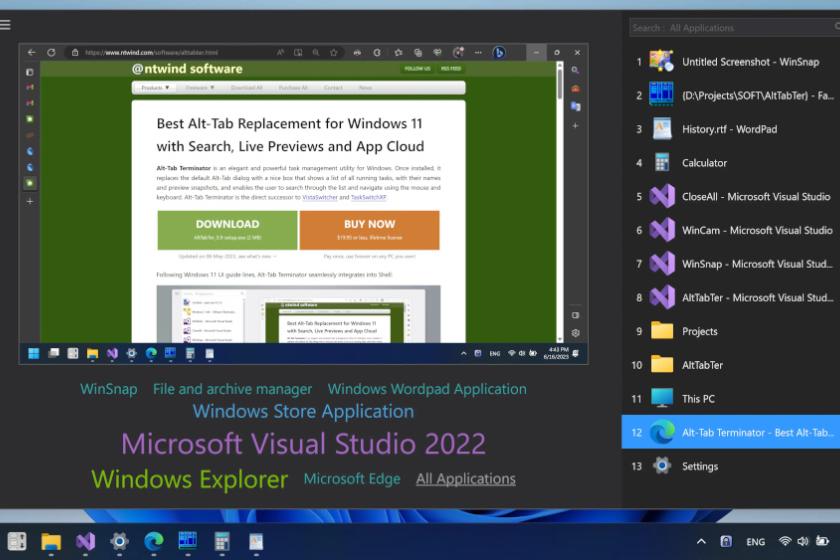Screen dimensions: 840x560
Task: Click the VistaSwitcher link in preview
Action: point(320,197)
